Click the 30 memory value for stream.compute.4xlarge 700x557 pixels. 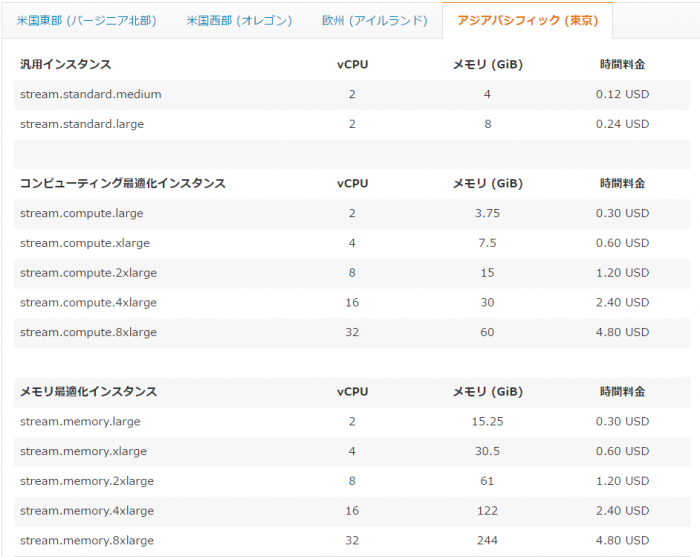click(487, 303)
